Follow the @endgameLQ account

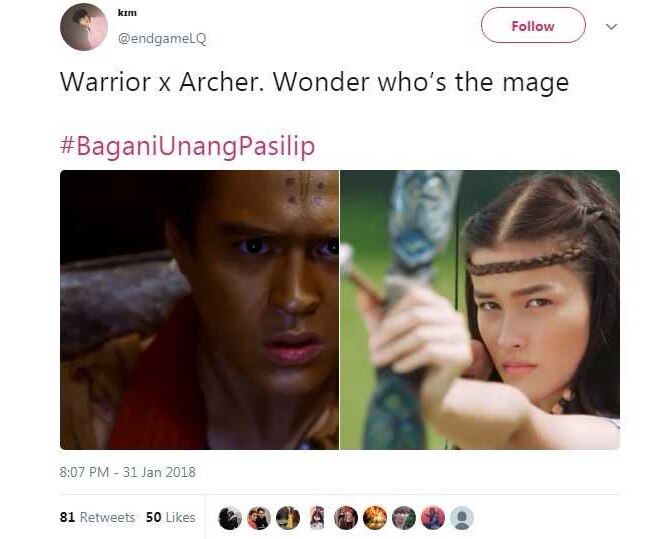click(533, 25)
